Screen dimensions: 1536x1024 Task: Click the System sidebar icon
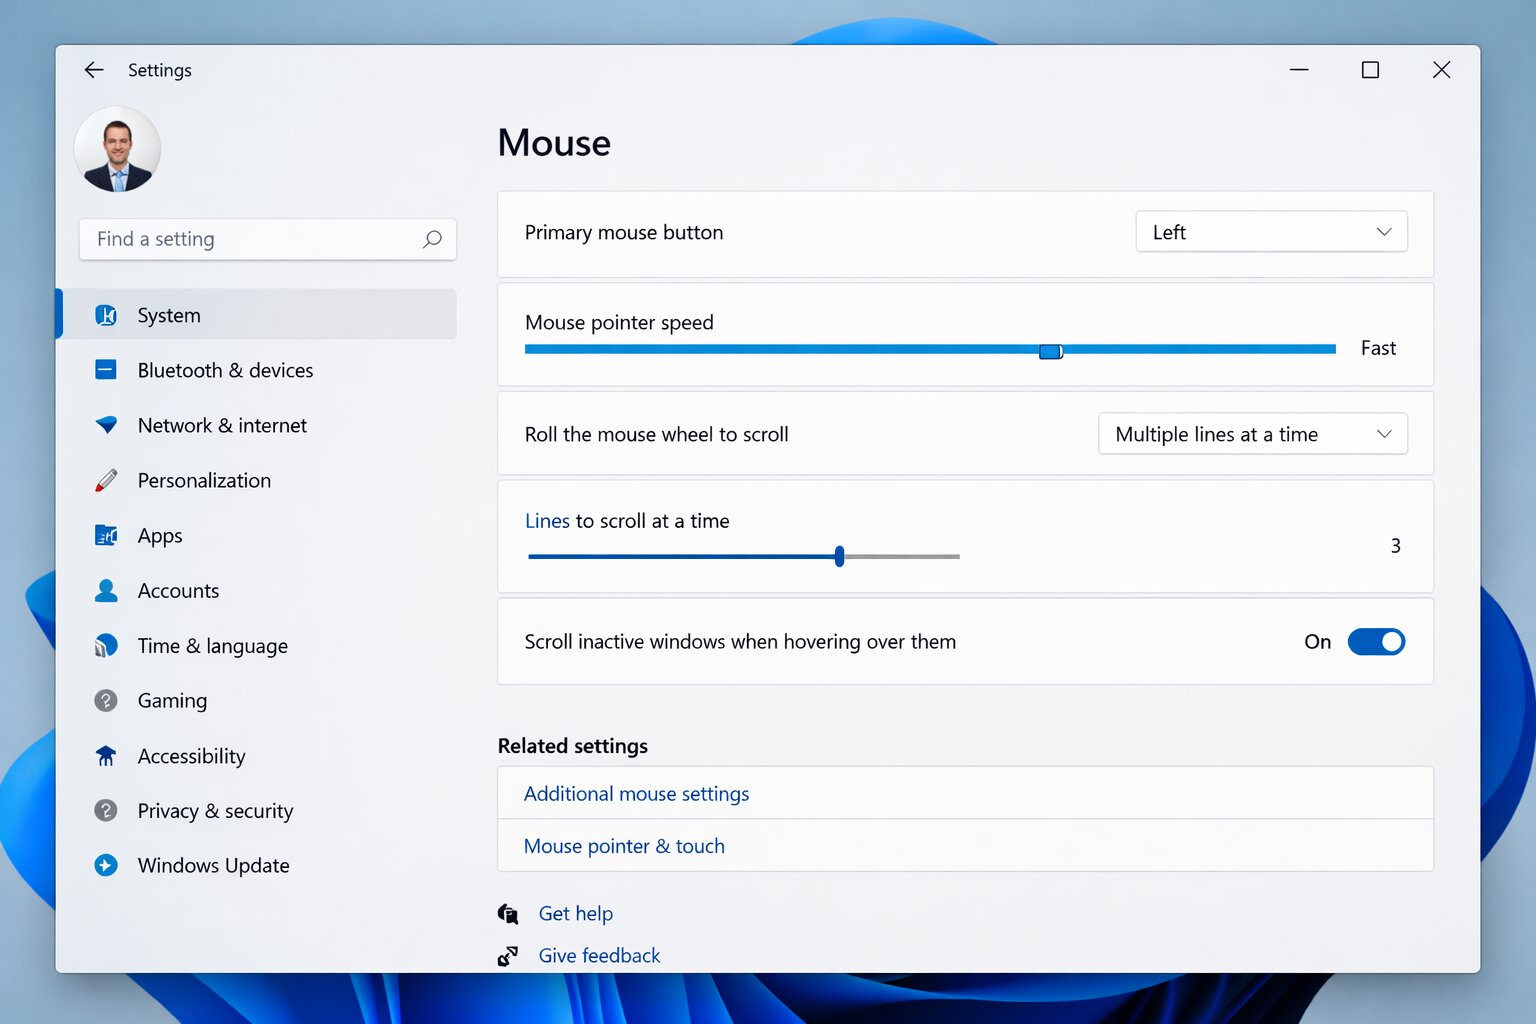pos(106,315)
